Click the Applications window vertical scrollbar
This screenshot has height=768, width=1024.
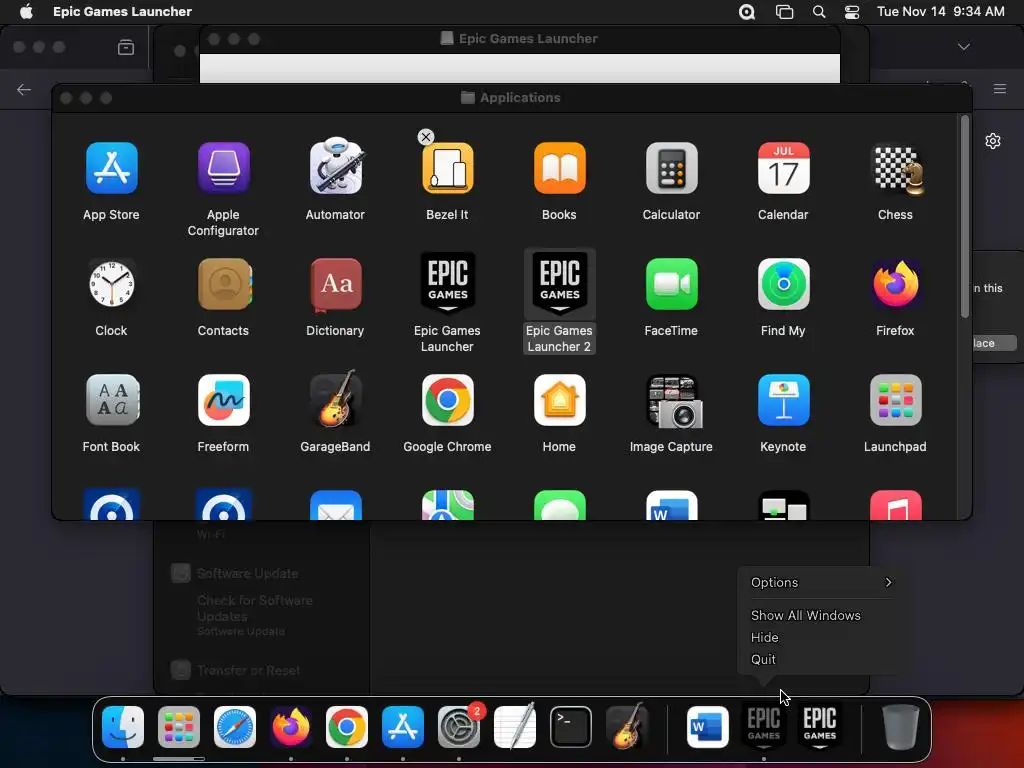[965, 218]
